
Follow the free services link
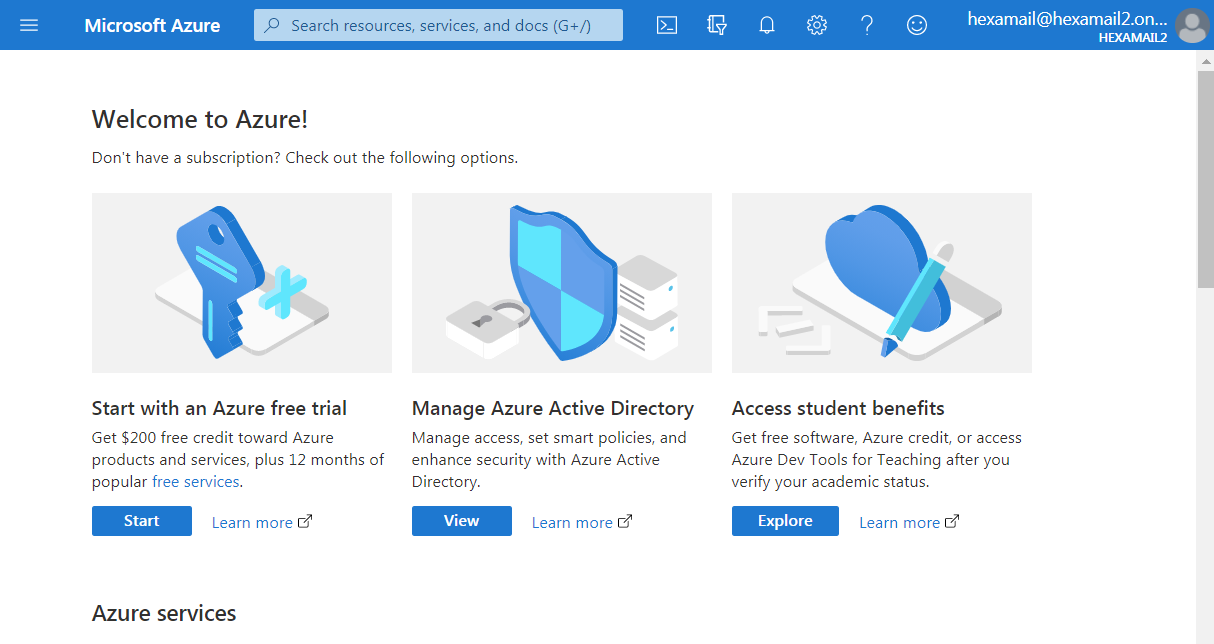coord(195,482)
